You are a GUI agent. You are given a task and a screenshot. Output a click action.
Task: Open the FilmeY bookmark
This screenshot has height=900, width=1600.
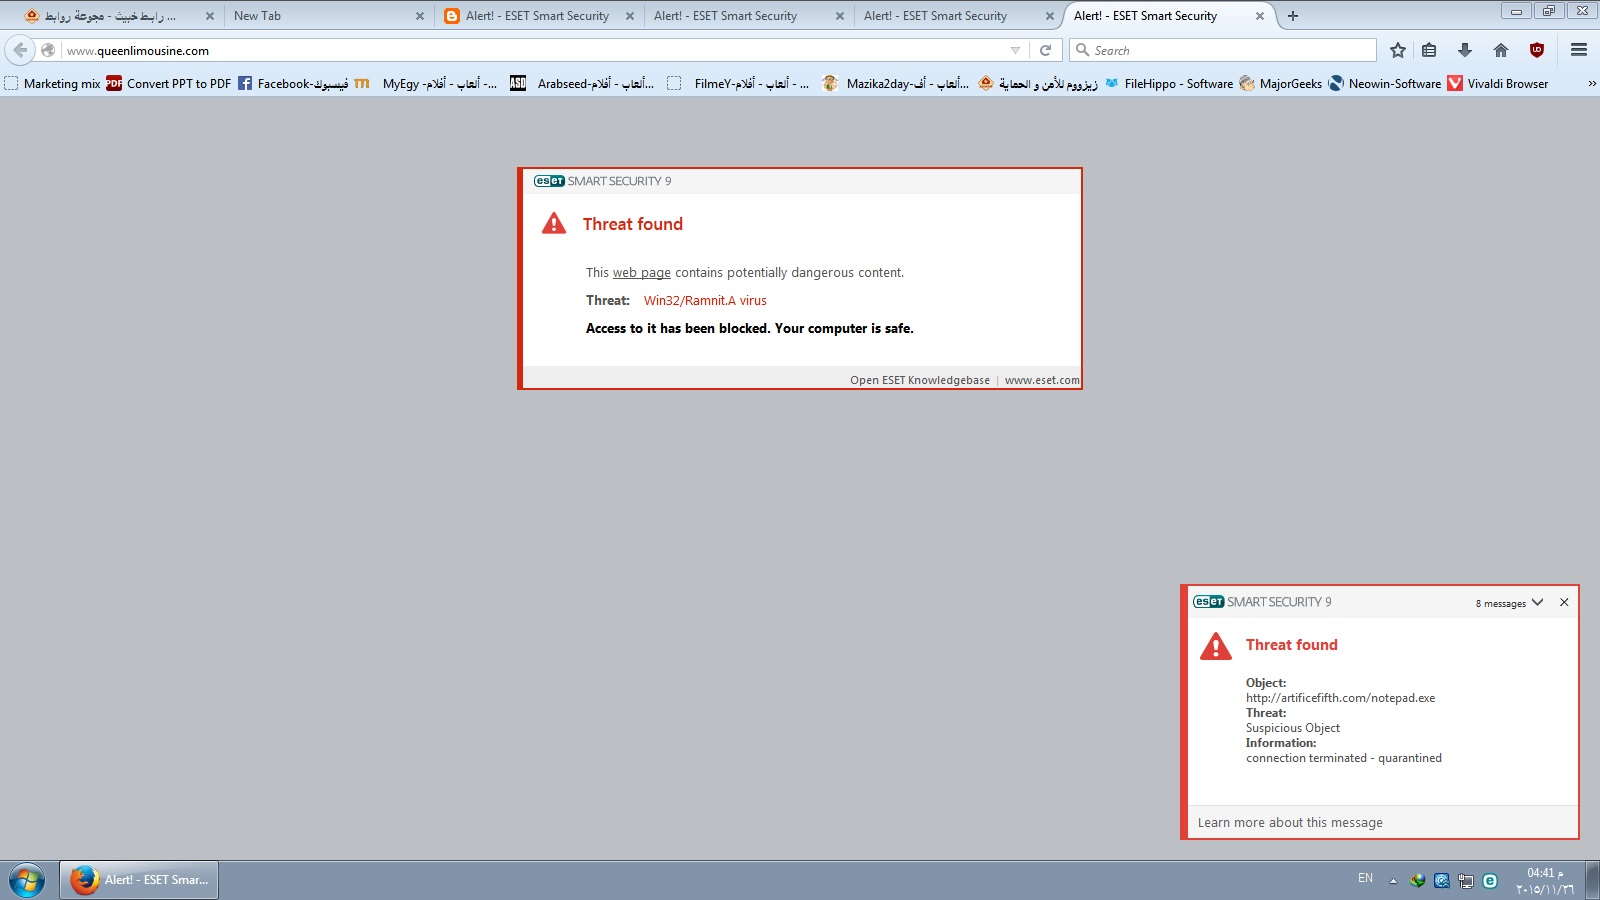tap(738, 84)
